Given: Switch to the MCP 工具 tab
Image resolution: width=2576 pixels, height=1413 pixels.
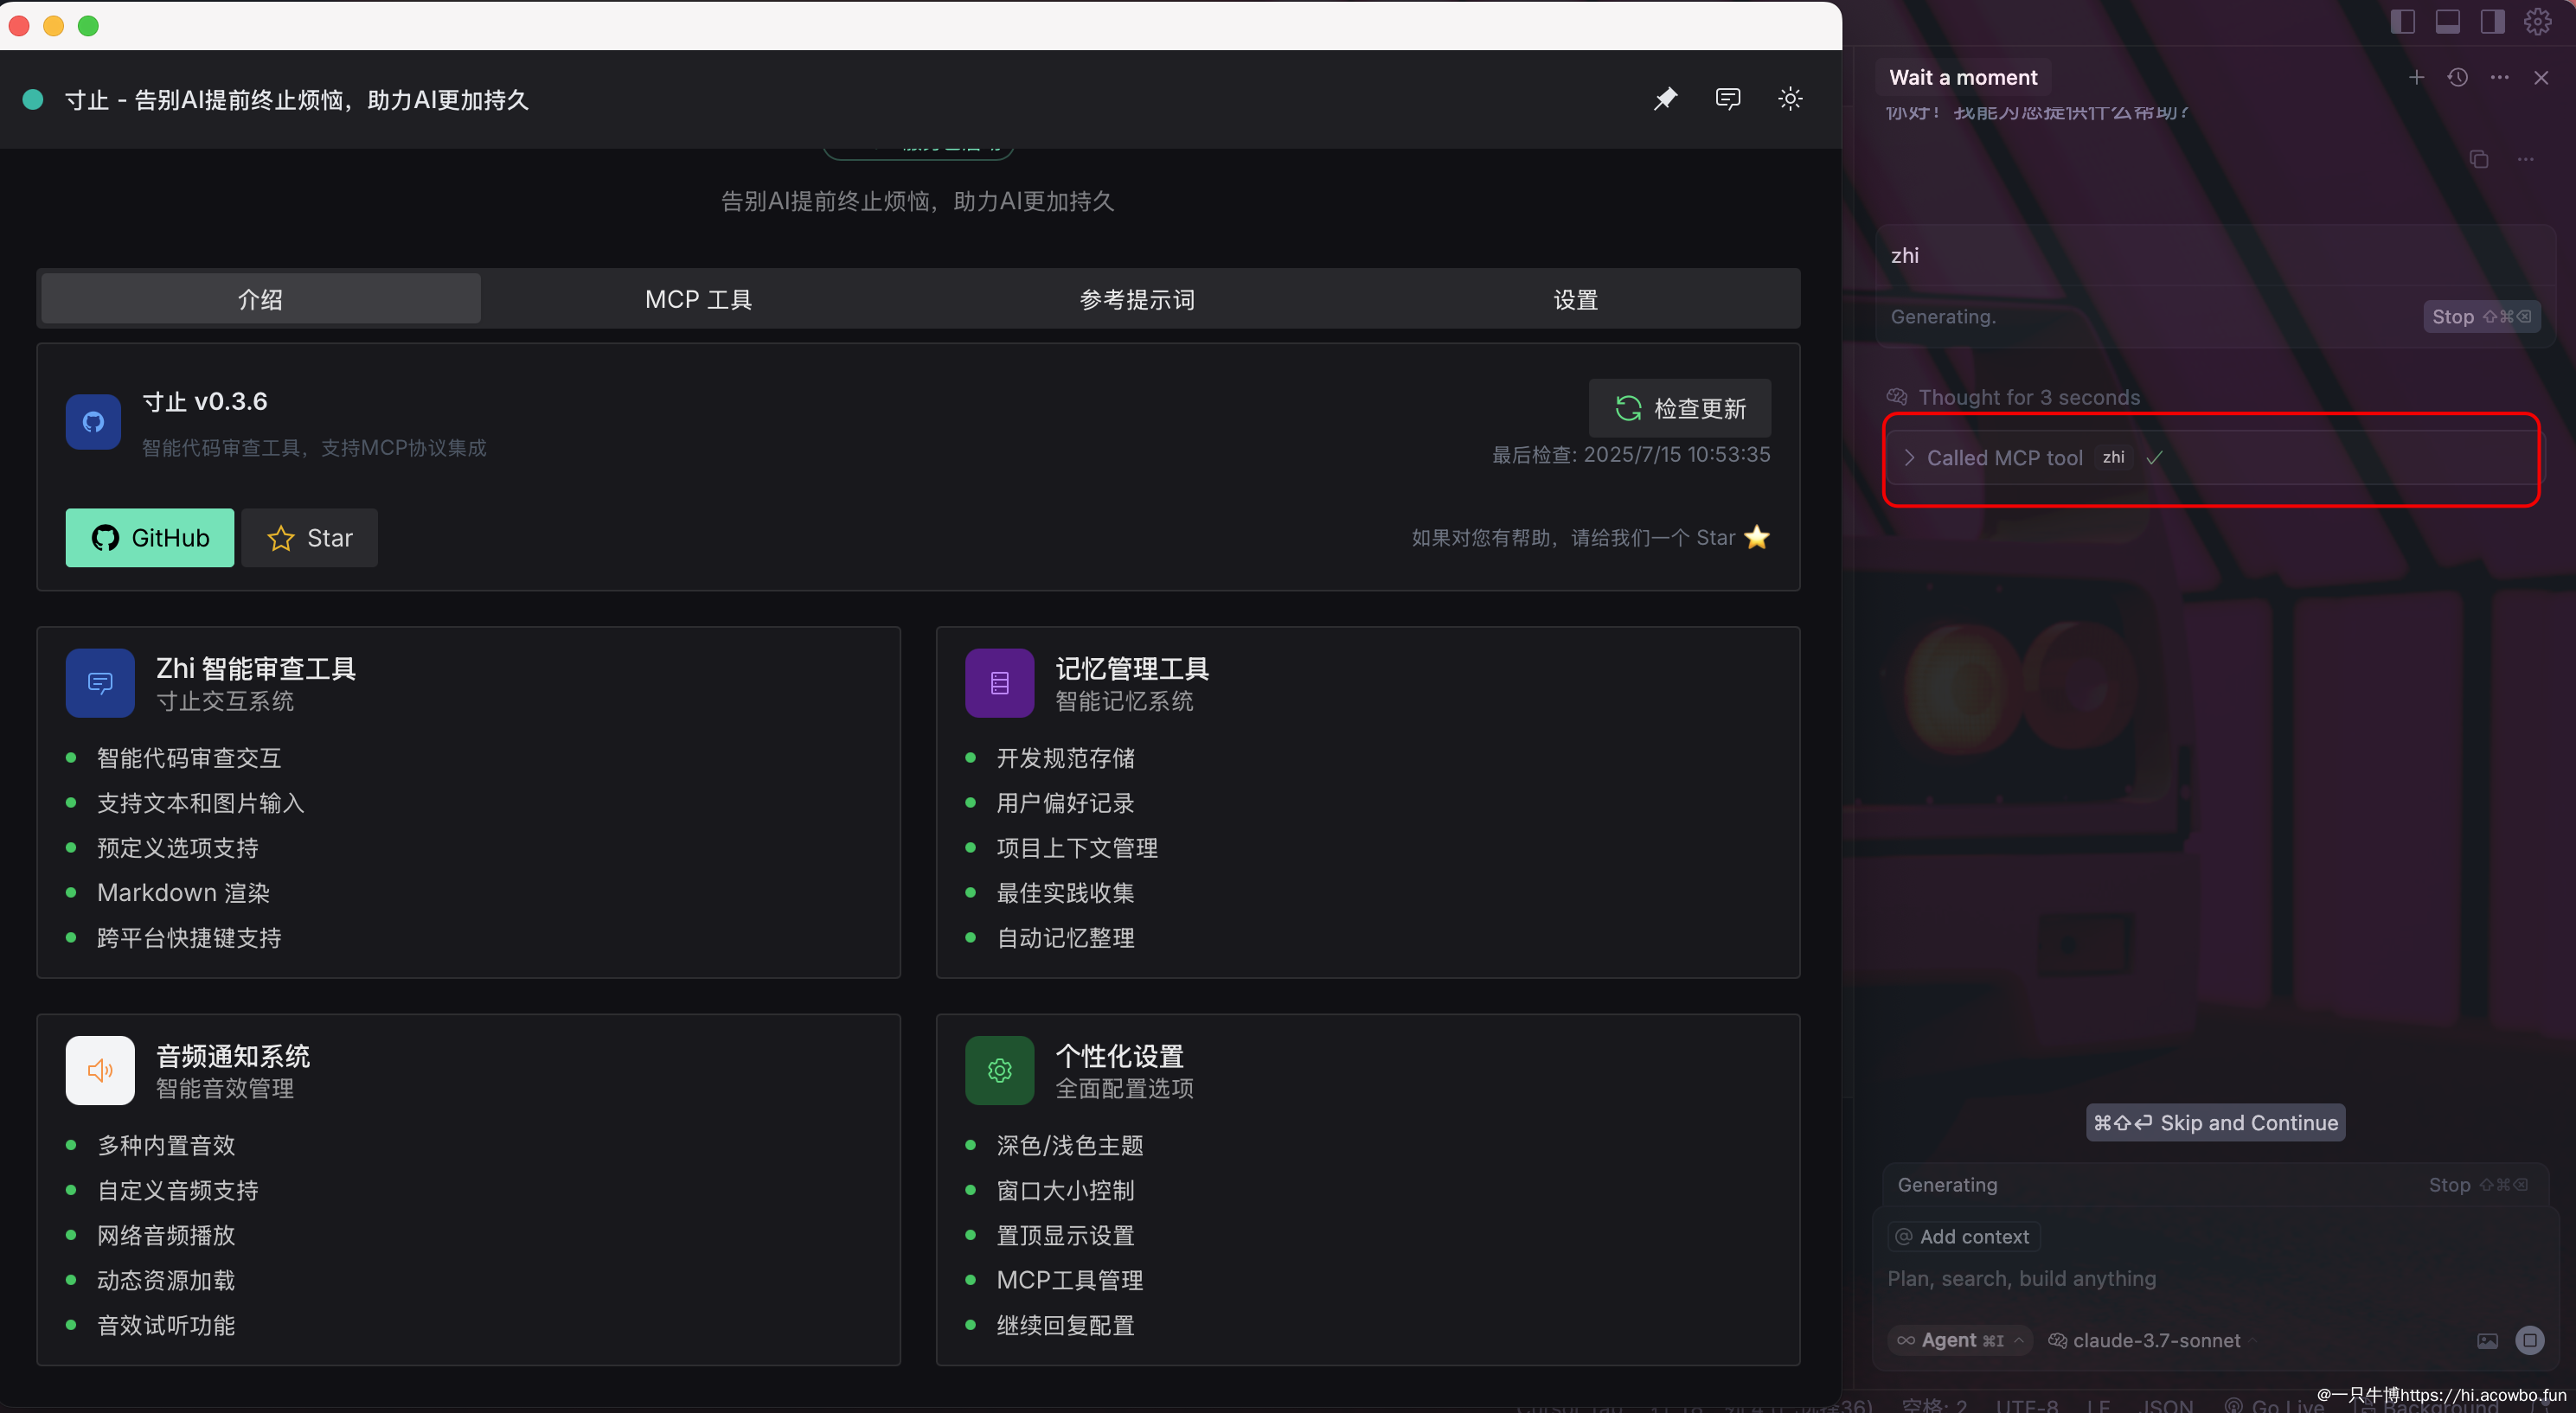Looking at the screenshot, I should [697, 298].
